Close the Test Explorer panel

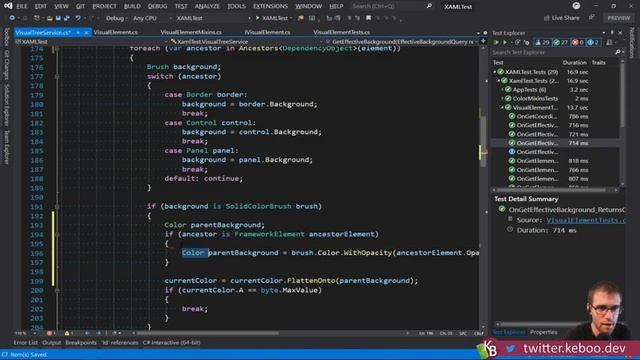[x=620, y=33]
